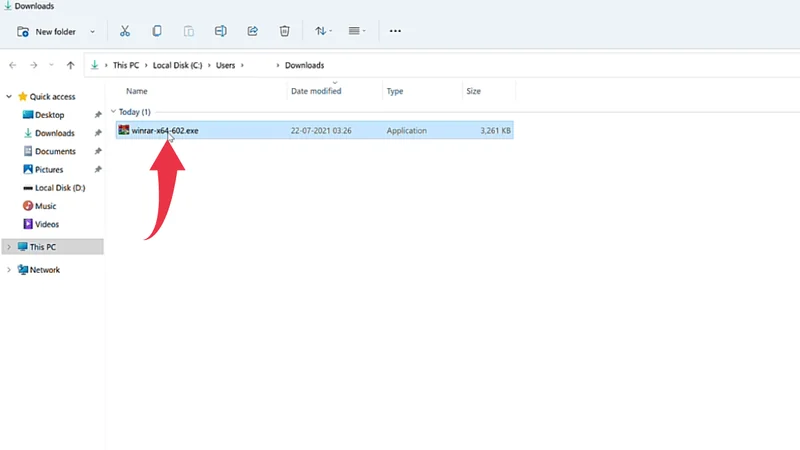
Task: Sort by Date modified column header
Action: (316, 91)
